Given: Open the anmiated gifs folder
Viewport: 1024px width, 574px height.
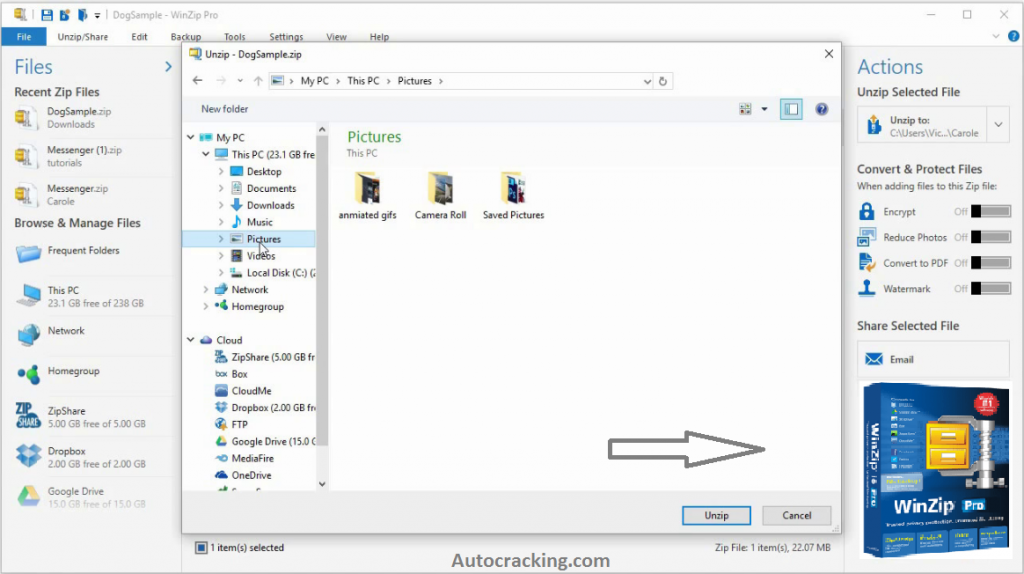Looking at the screenshot, I should tap(368, 196).
